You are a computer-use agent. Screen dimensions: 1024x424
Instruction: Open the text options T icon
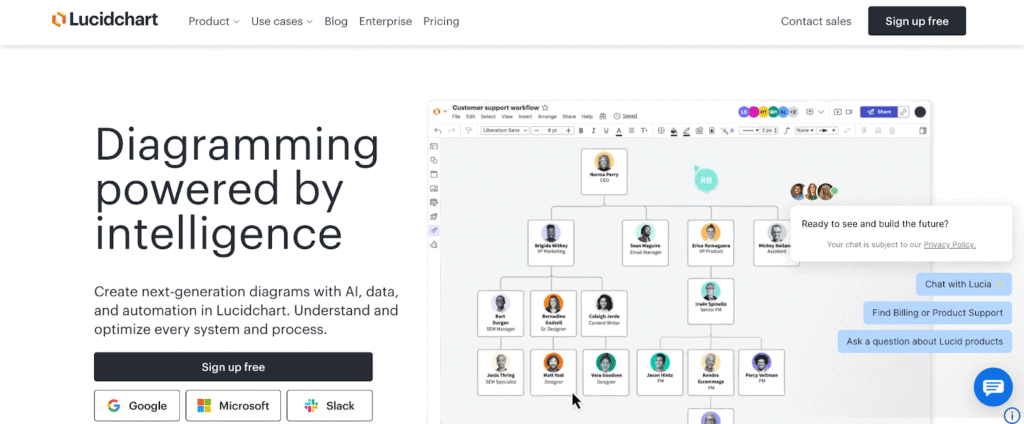(x=644, y=131)
